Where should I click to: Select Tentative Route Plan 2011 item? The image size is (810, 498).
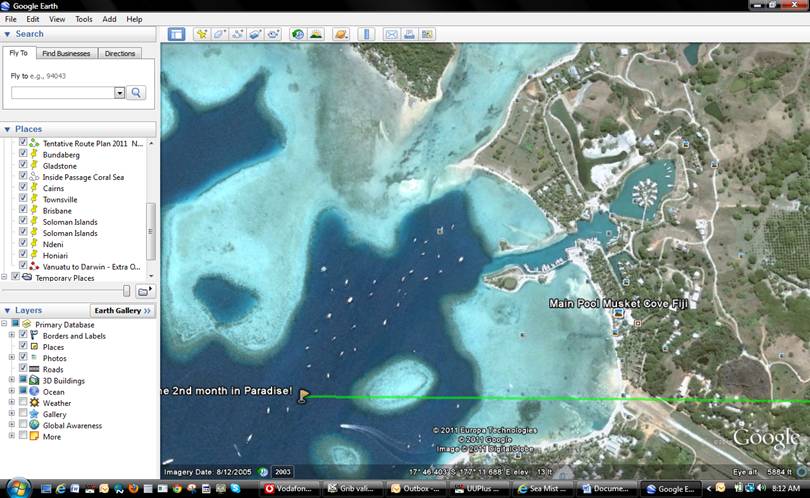click(93, 144)
